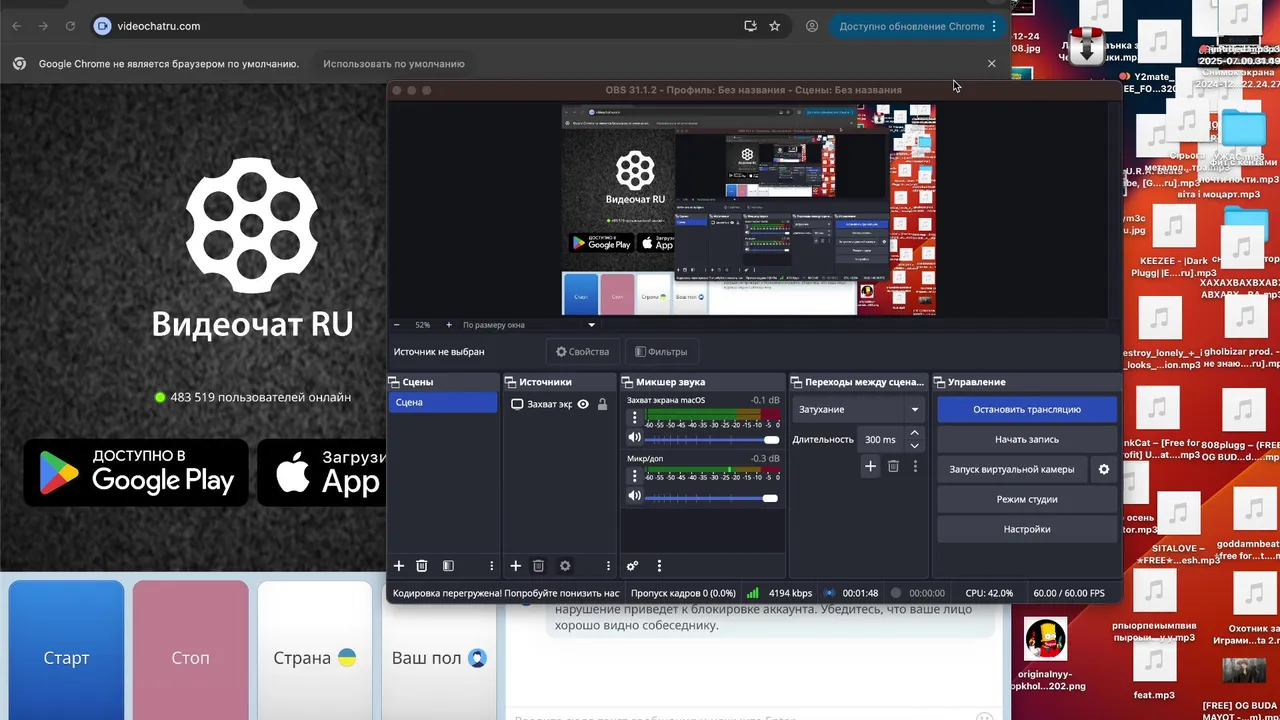Open source properties gear in Источники panel
Image resolution: width=1280 pixels, height=720 pixels.
coord(565,566)
